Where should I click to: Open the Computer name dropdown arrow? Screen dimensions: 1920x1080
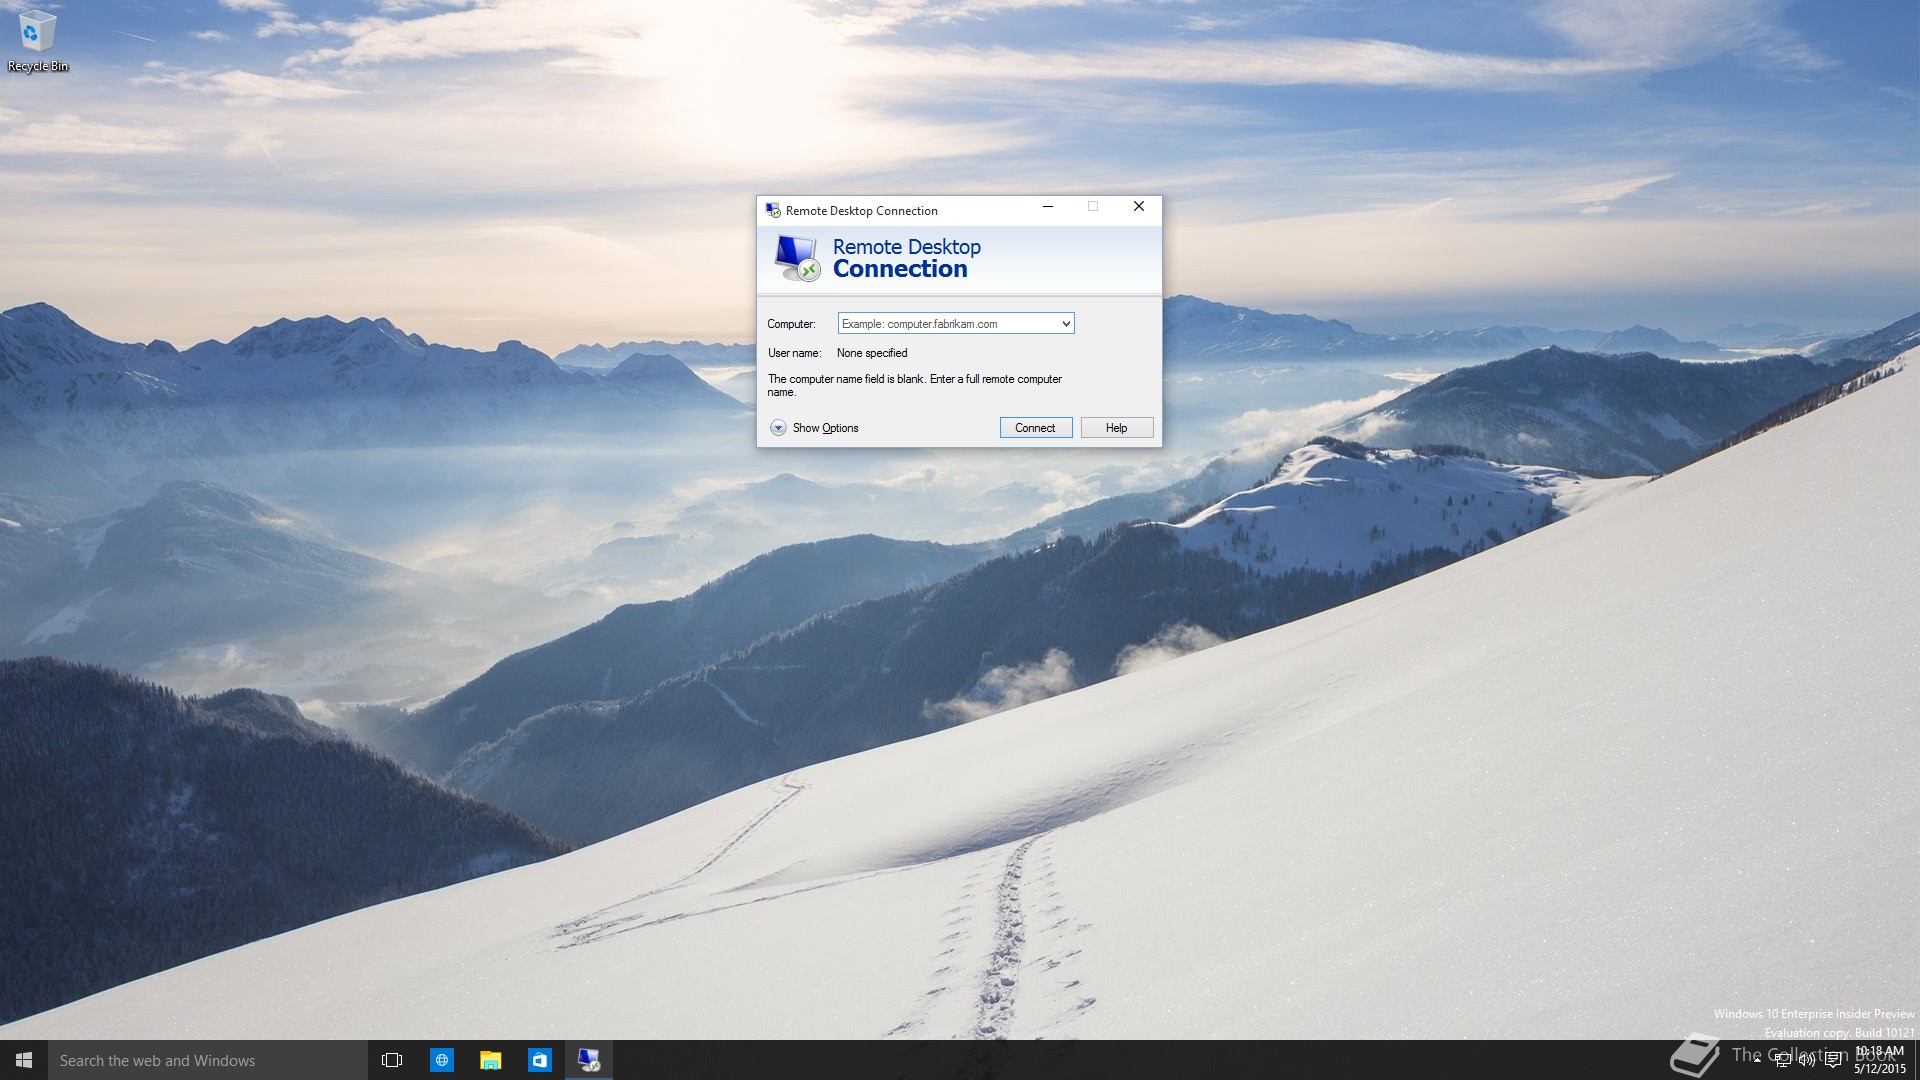(1066, 324)
